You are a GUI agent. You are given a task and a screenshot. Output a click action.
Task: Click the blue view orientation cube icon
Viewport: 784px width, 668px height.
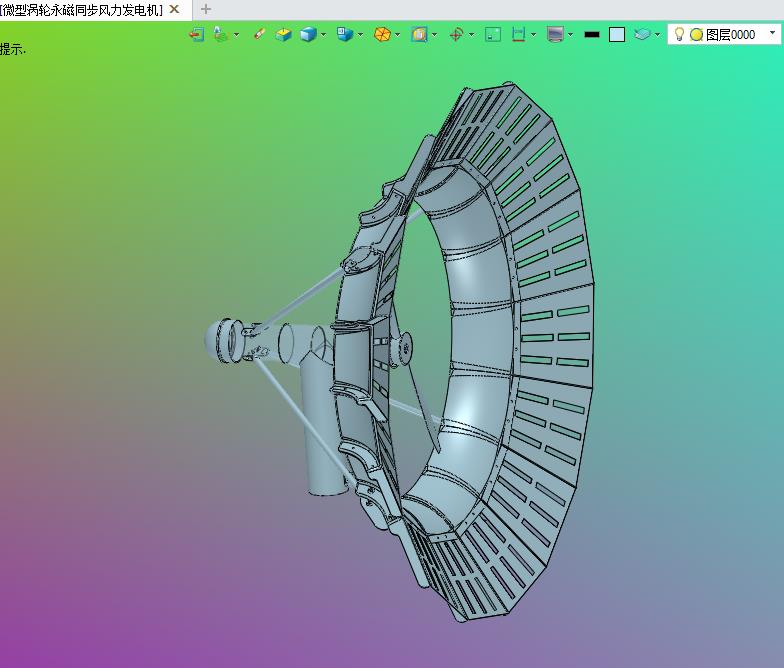click(344, 34)
